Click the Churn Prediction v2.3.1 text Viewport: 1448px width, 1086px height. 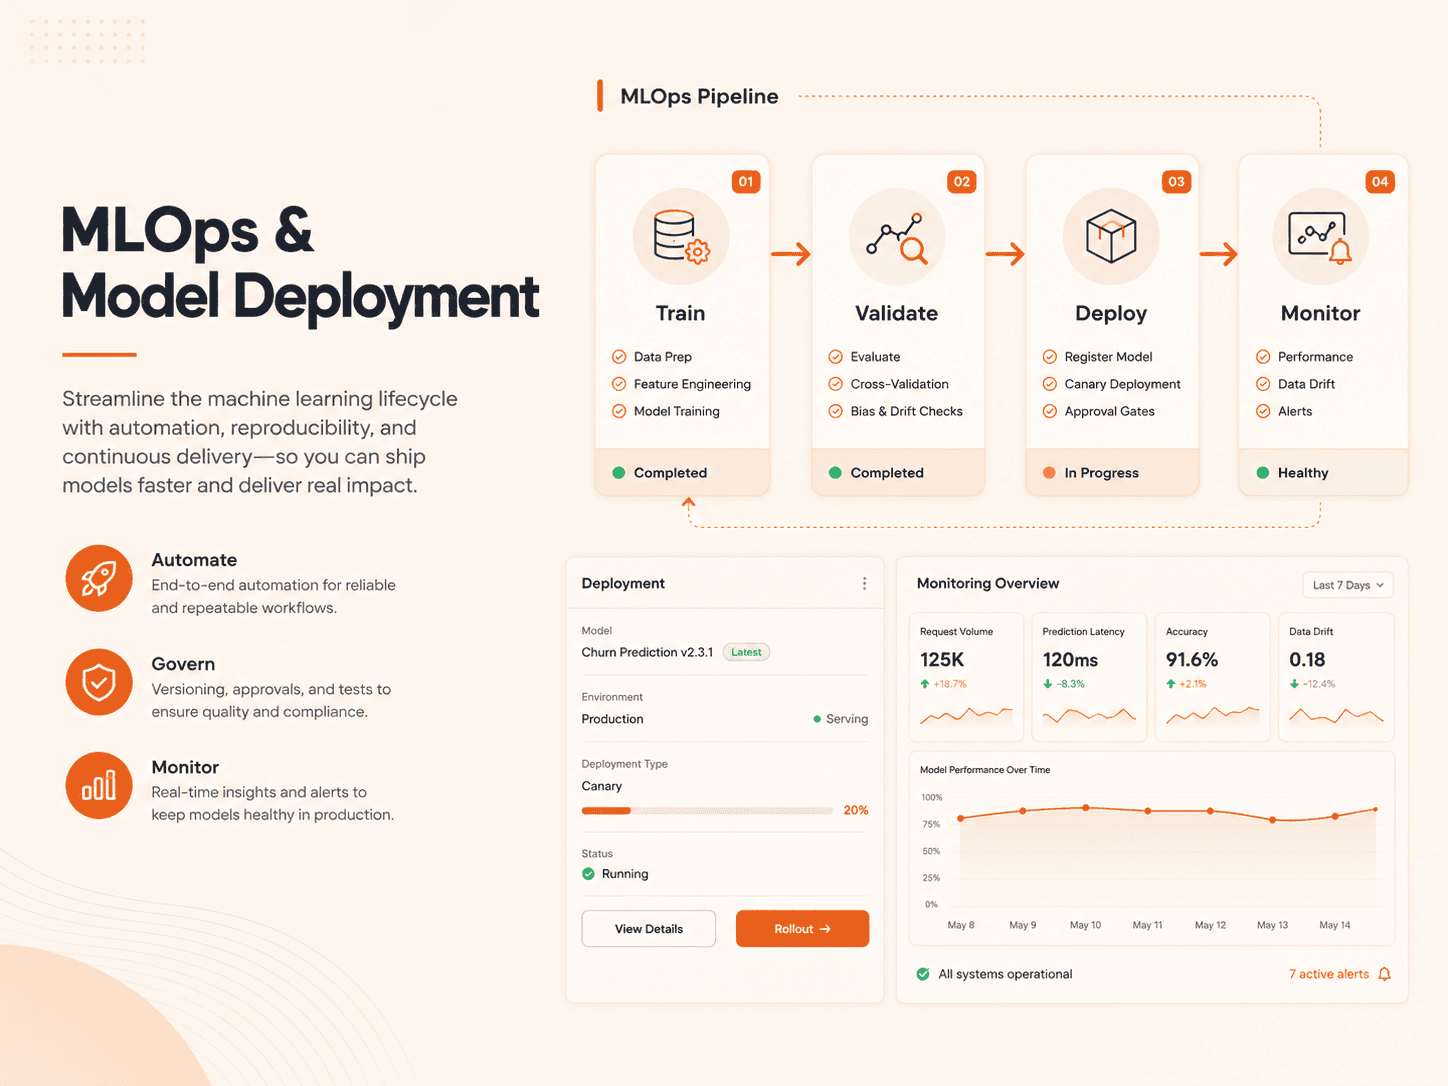[648, 652]
